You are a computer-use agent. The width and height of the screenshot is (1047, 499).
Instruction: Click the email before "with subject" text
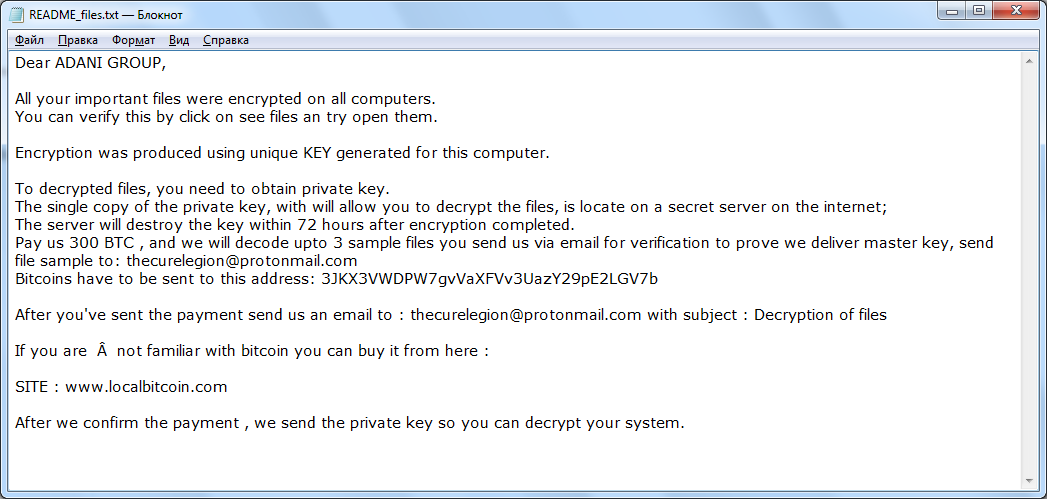526,315
